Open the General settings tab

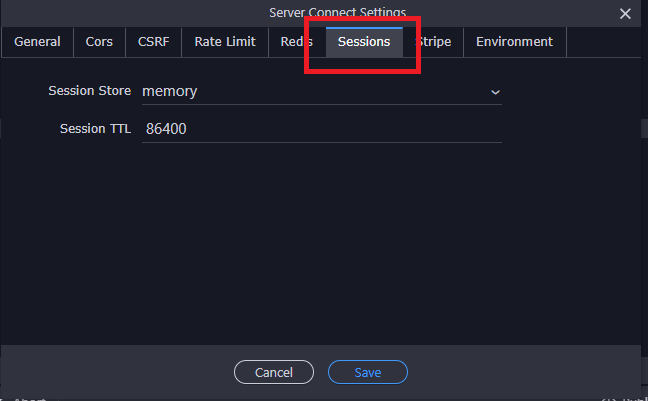(37, 42)
